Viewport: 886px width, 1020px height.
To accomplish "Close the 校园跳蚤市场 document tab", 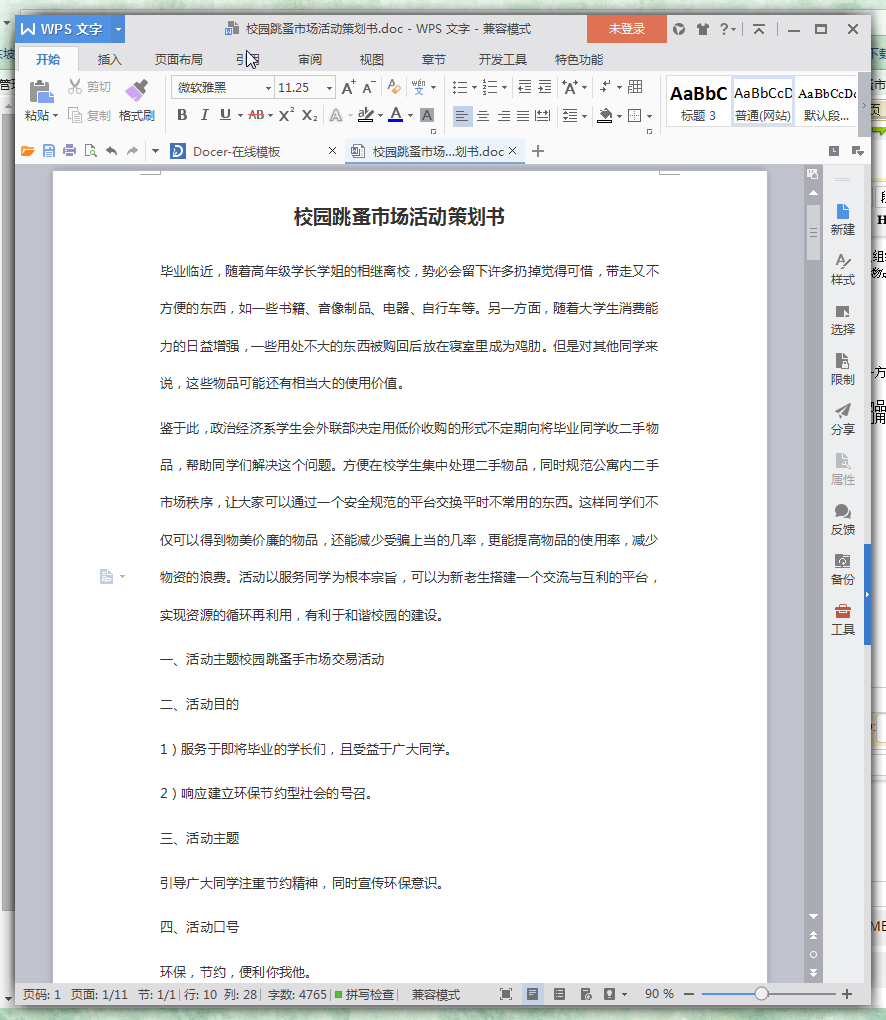I will 513,151.
